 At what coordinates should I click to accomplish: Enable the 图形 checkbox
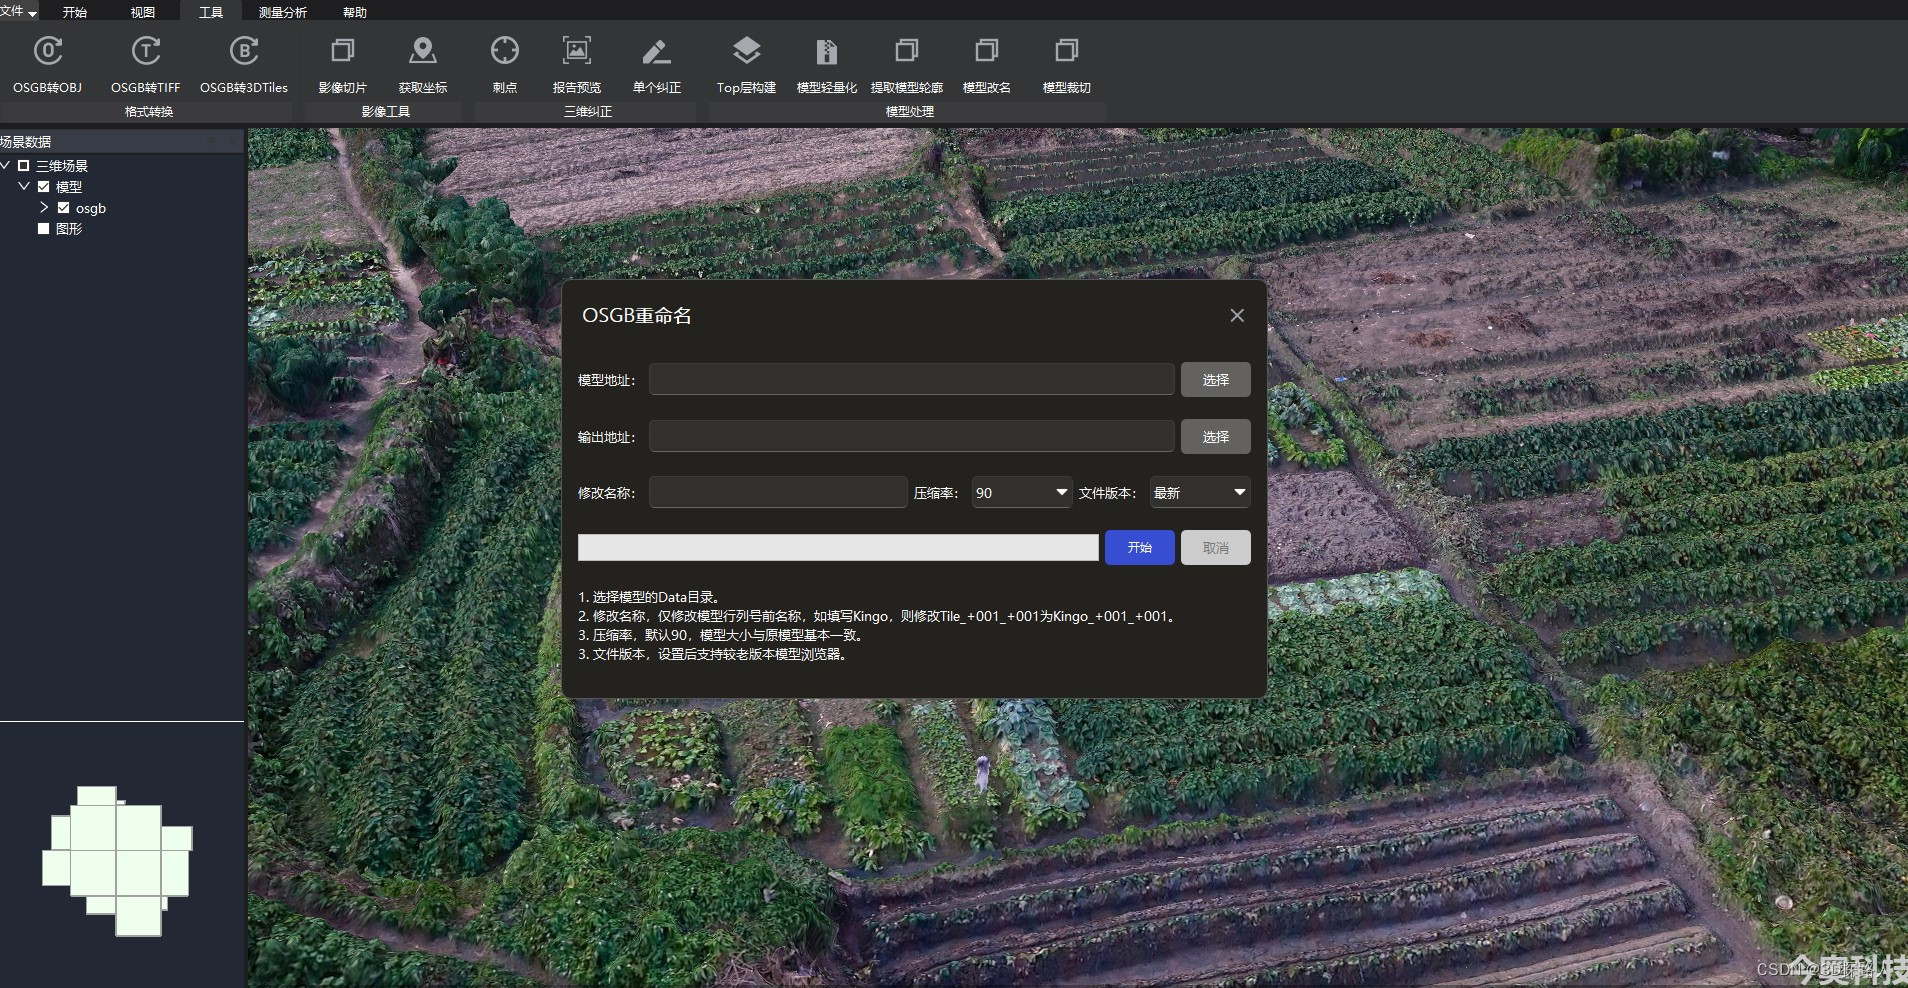pos(43,228)
